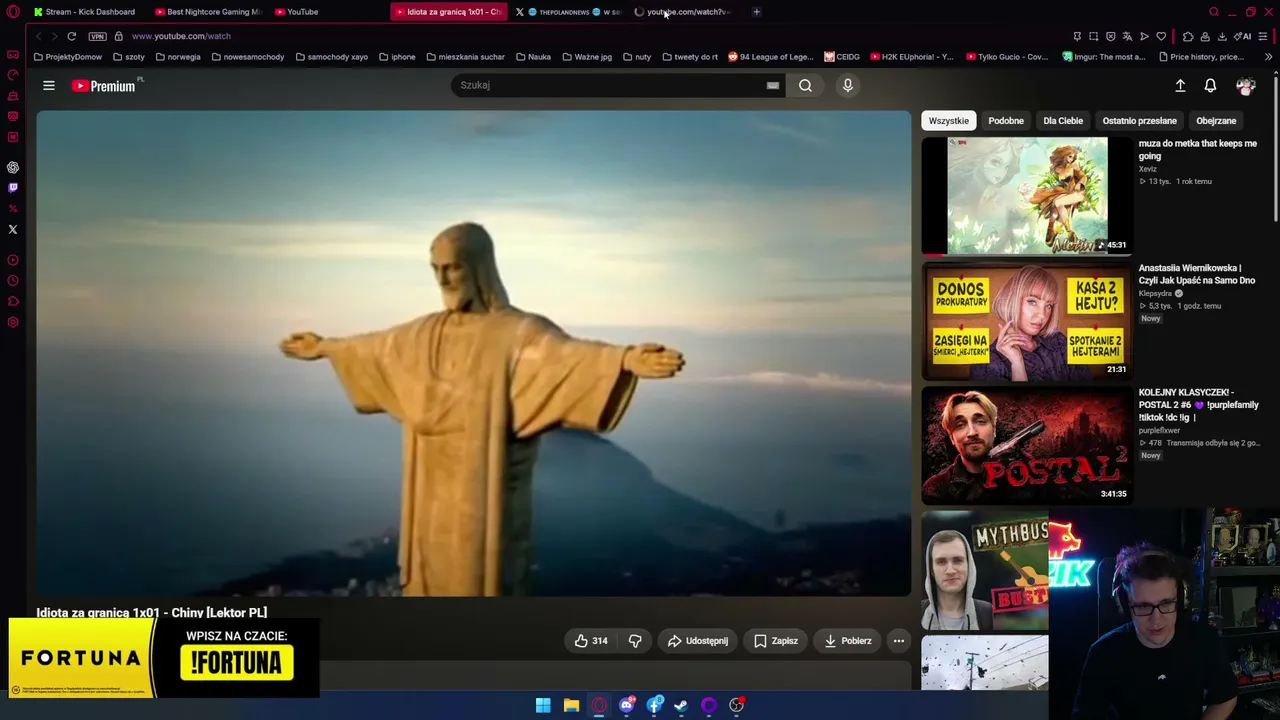Click Udostępnij to share the video
This screenshot has height=720, width=1280.
tap(697, 641)
